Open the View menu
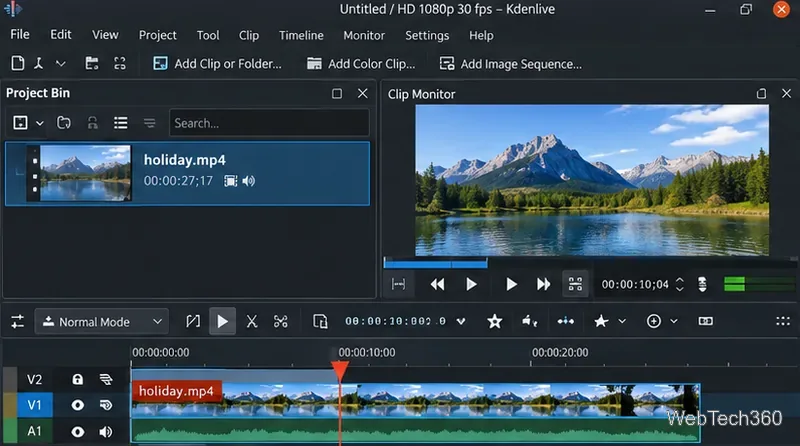 click(105, 35)
